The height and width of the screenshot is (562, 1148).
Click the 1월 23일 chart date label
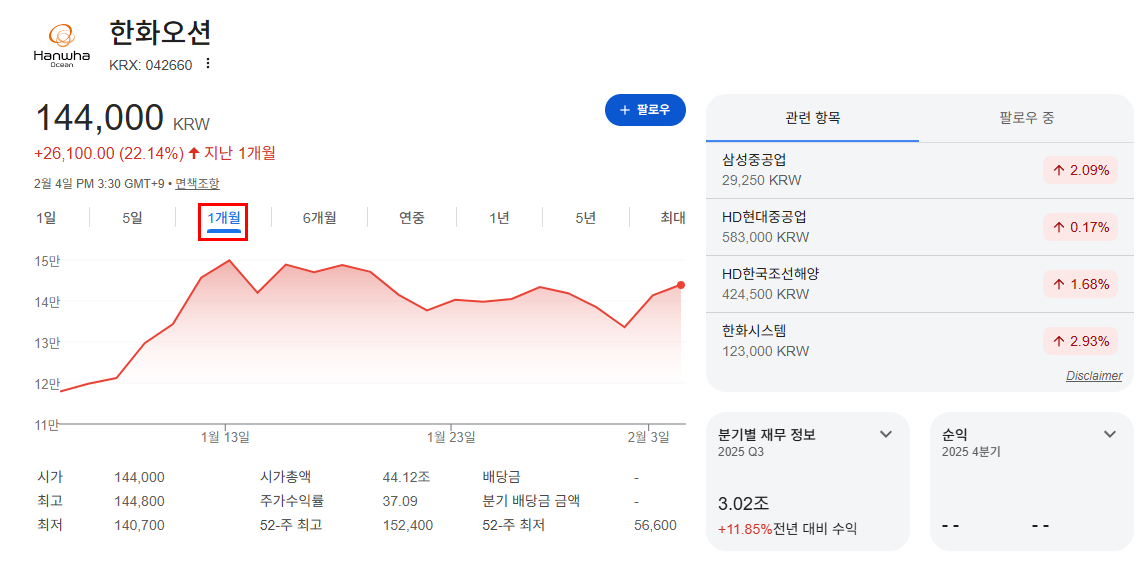point(451,437)
